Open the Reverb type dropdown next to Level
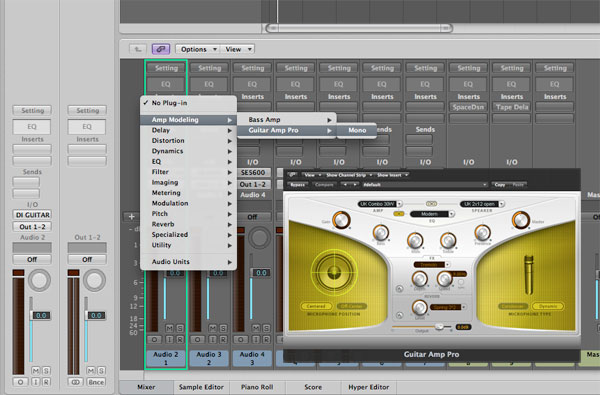This screenshot has height=395, width=600. 448,307
